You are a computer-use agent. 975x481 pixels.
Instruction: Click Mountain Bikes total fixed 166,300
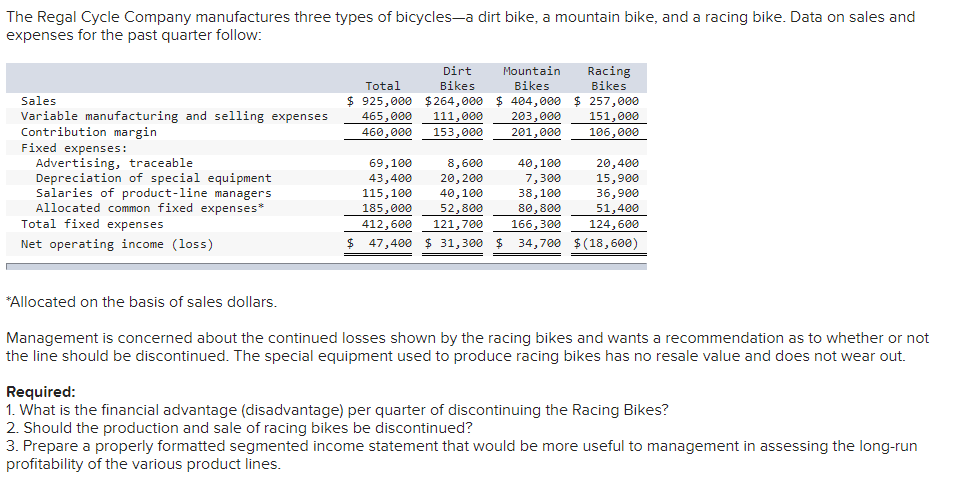pos(536,224)
